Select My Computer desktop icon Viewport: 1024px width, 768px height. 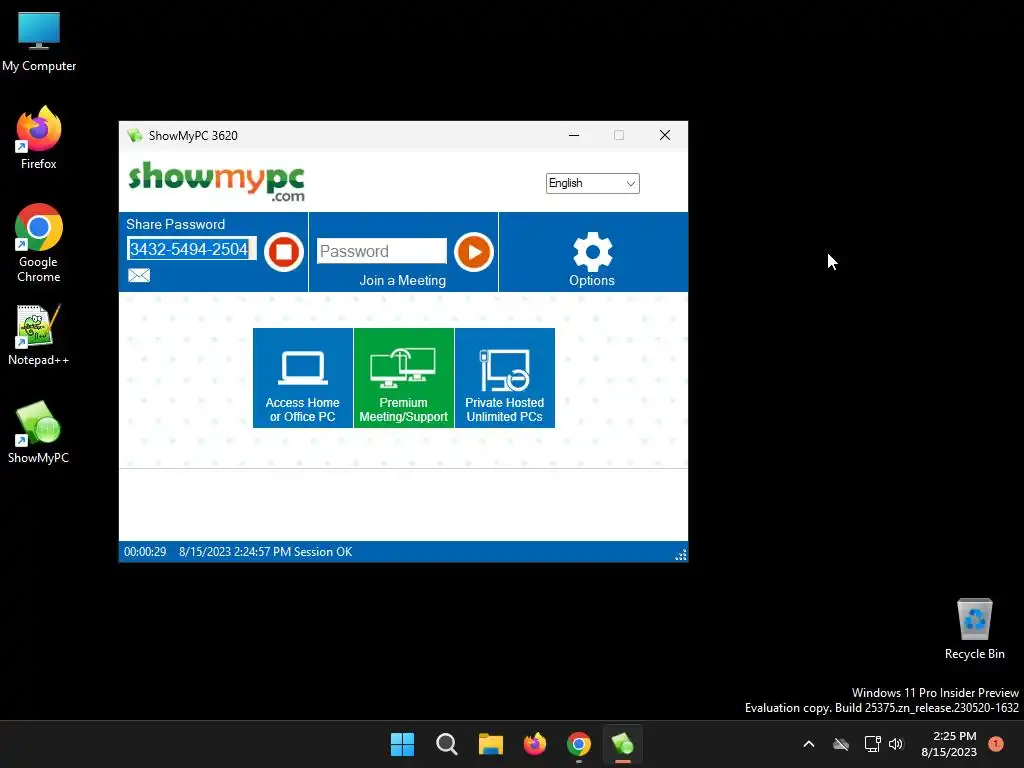pos(39,42)
